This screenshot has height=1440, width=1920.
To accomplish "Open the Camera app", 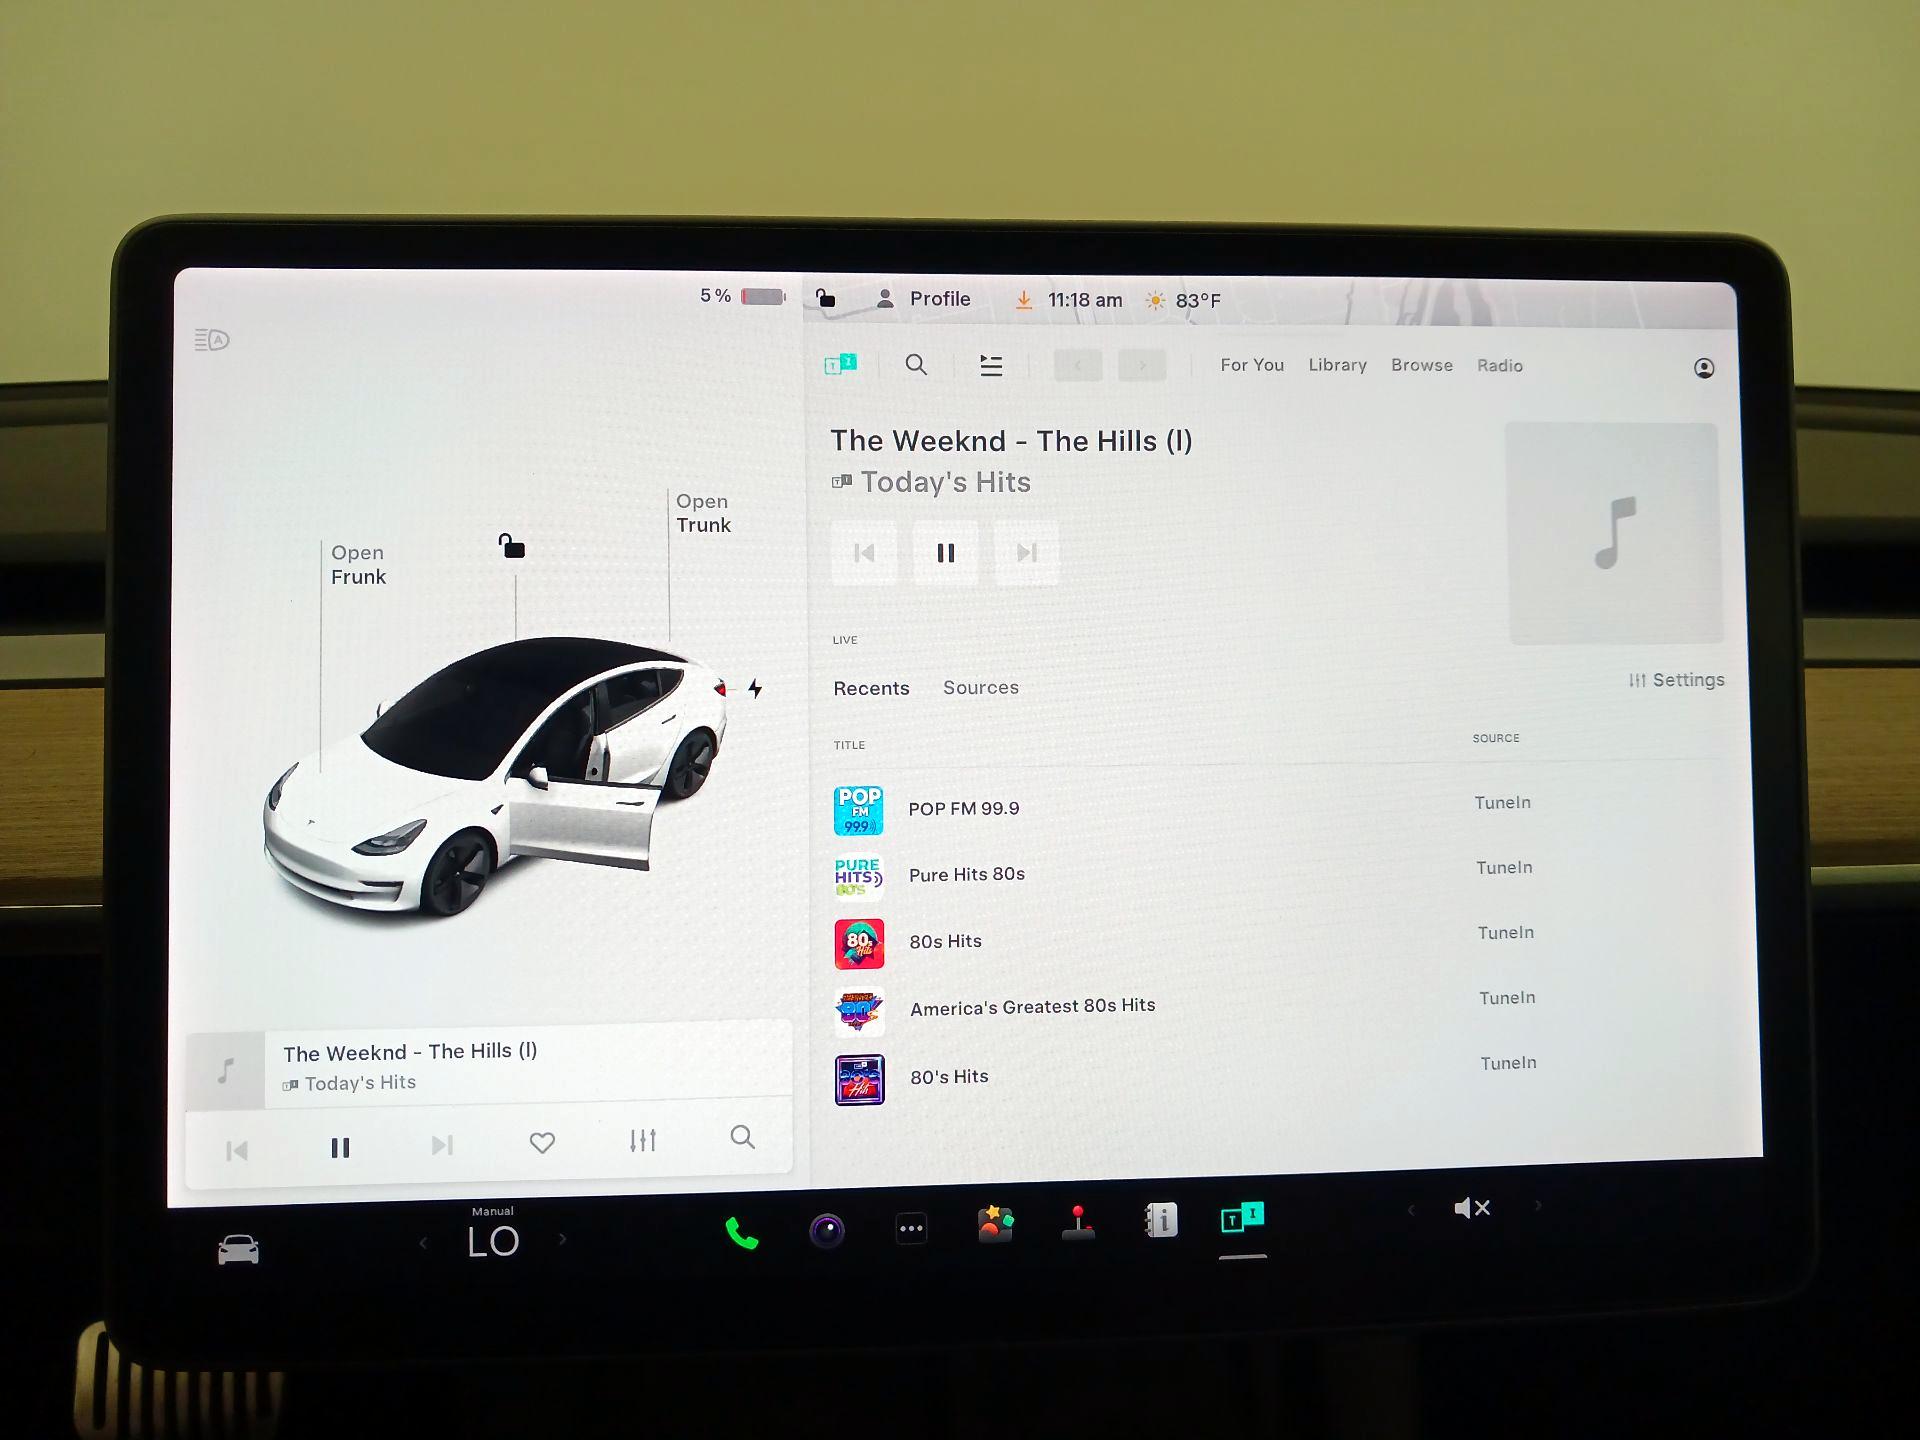I will (827, 1230).
